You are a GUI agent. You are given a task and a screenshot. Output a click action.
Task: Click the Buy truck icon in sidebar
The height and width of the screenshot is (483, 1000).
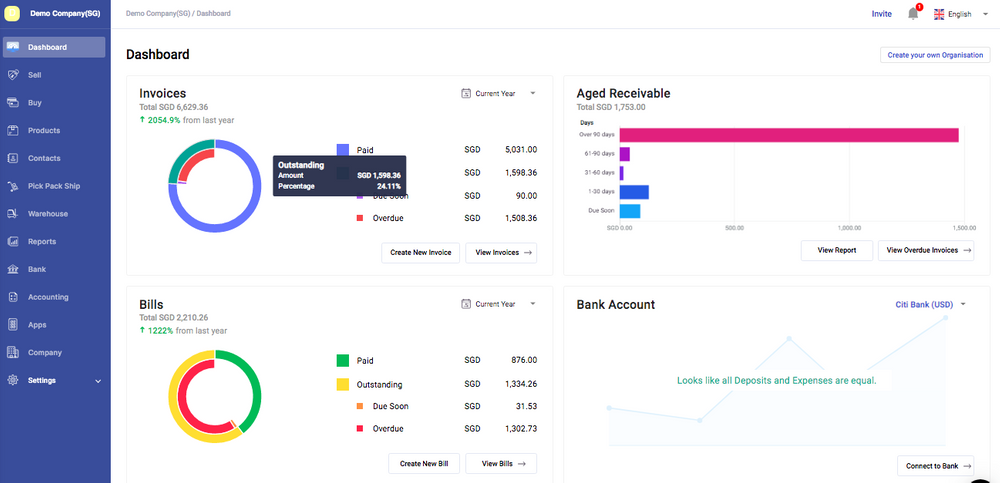tap(13, 103)
